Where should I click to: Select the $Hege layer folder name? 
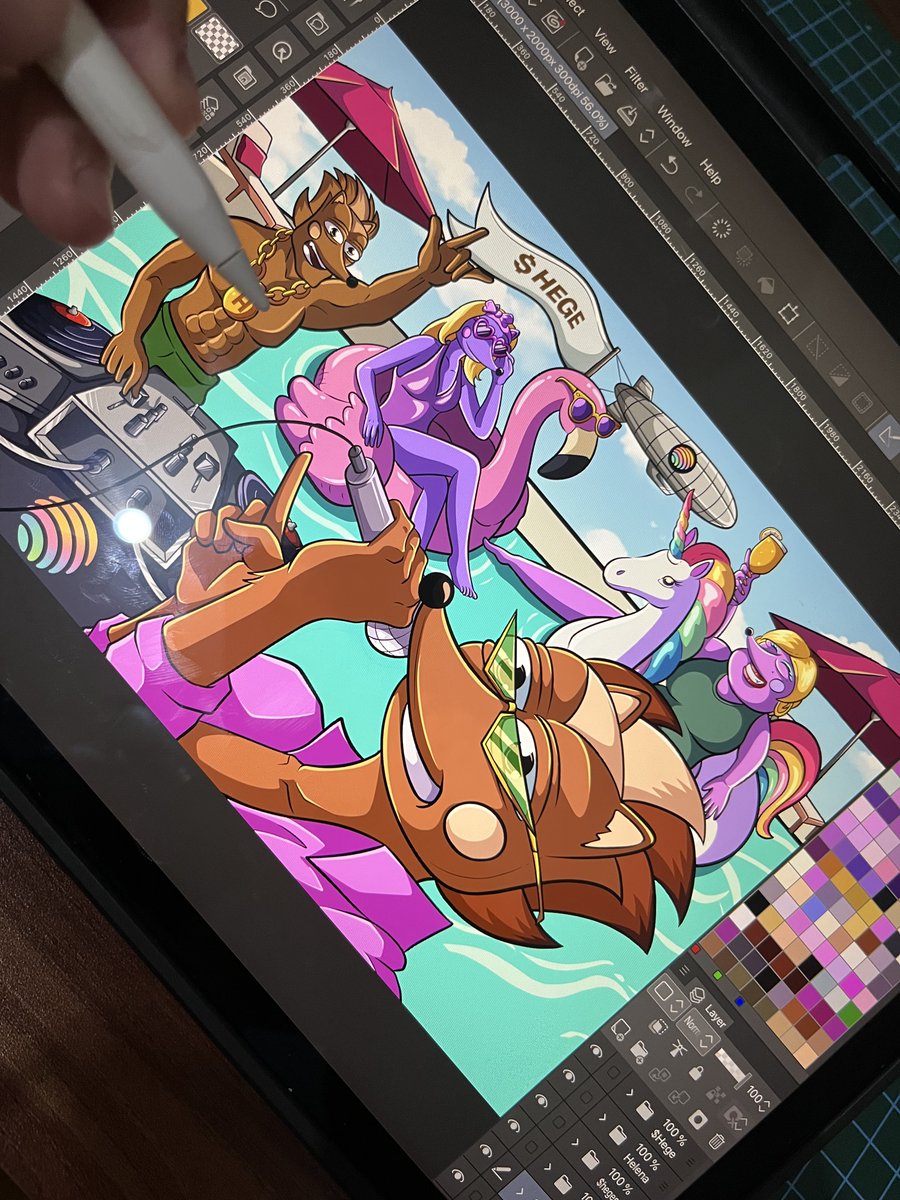[663, 1142]
